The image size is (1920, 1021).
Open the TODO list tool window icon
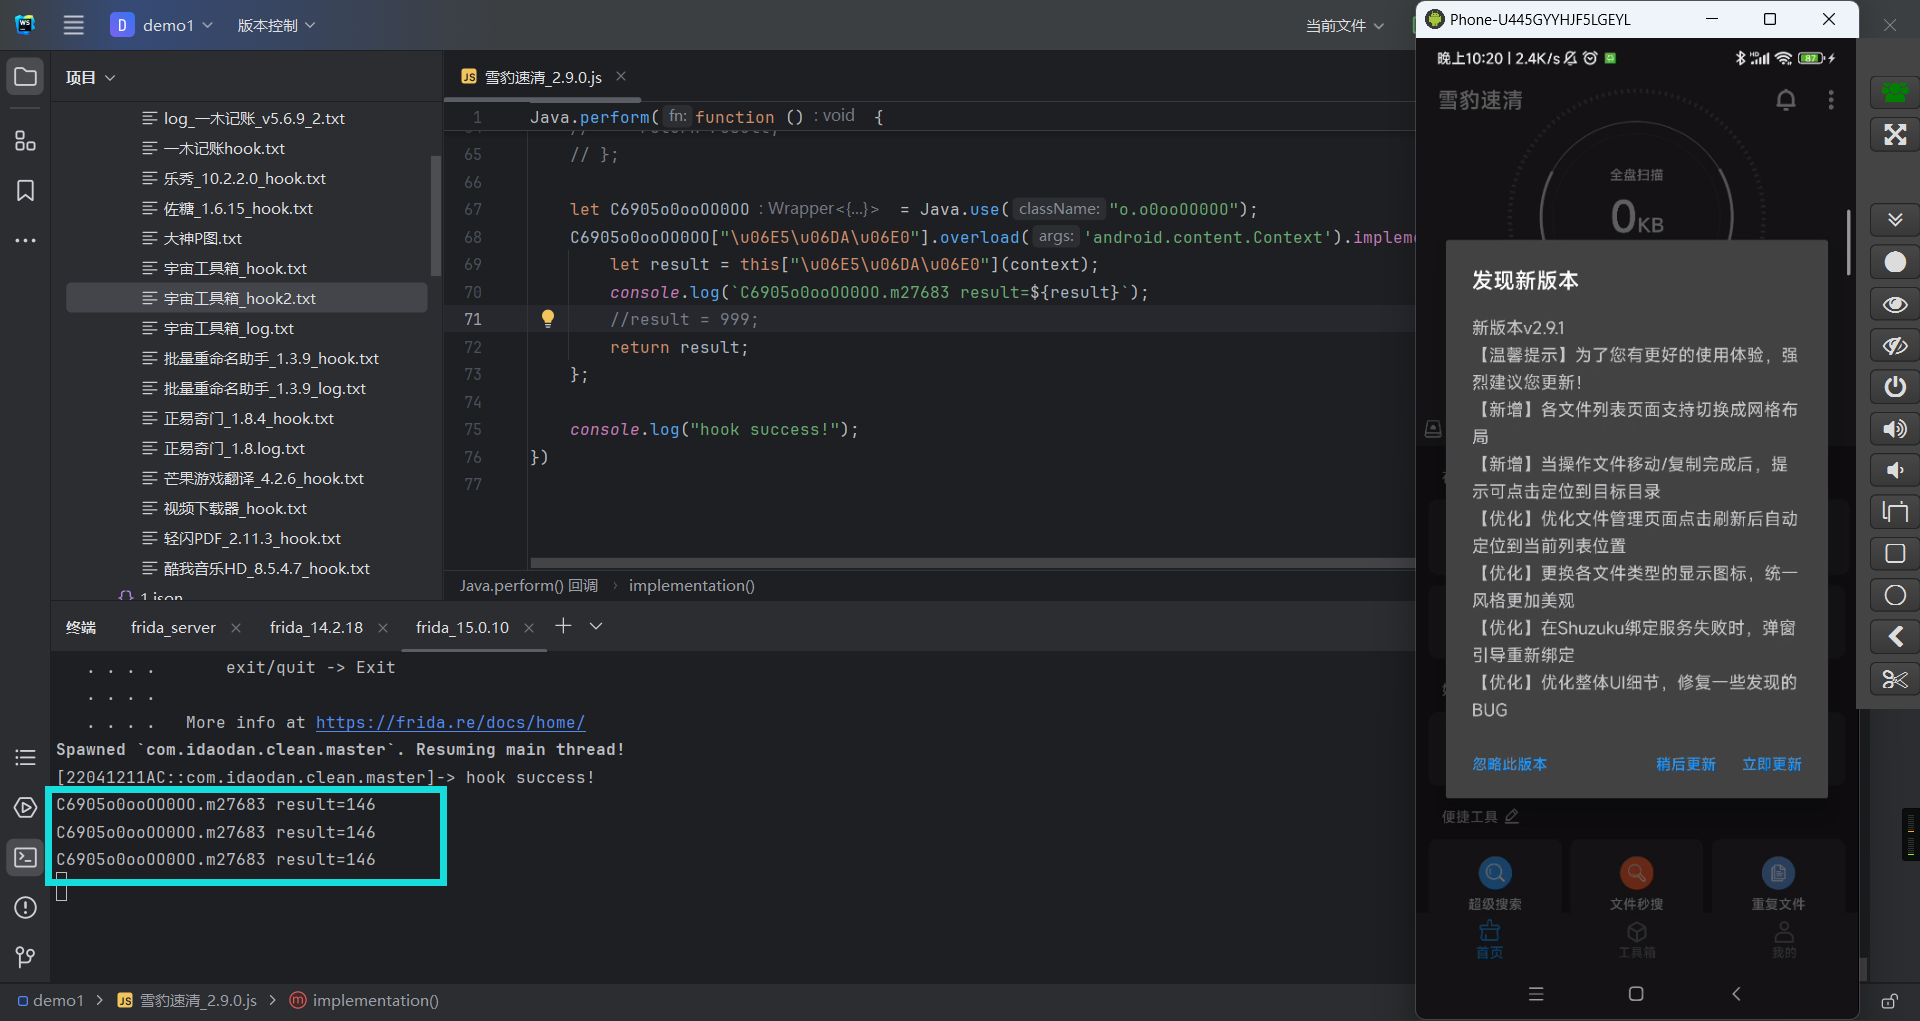click(x=26, y=757)
